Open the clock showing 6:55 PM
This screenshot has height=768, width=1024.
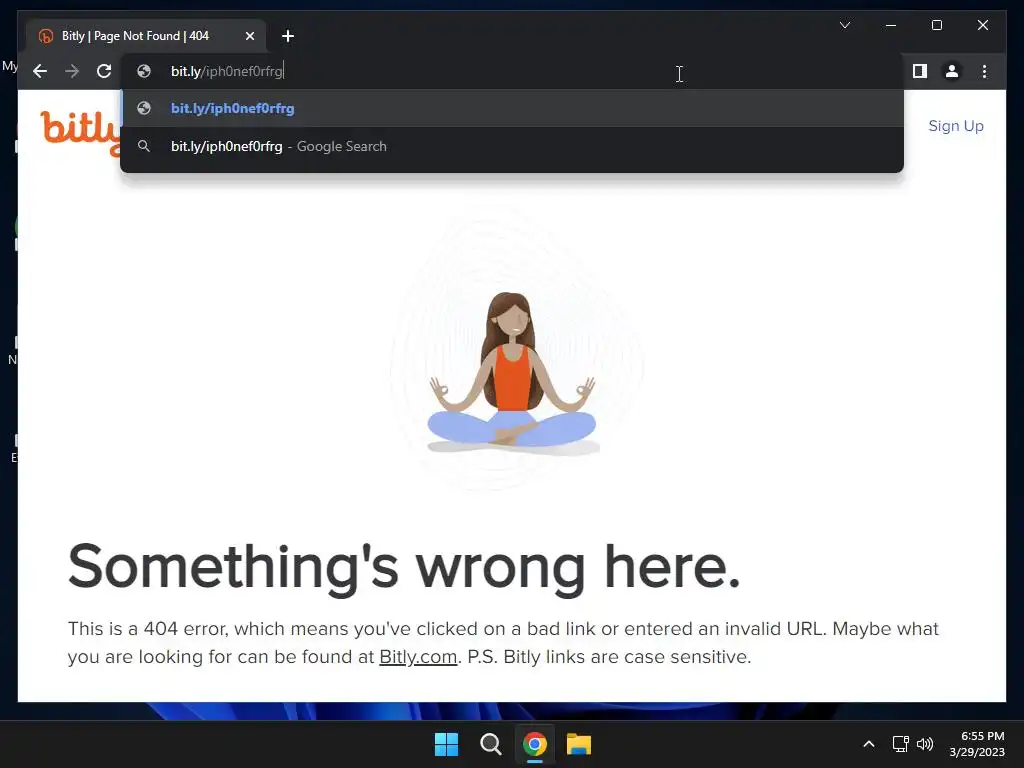click(977, 744)
